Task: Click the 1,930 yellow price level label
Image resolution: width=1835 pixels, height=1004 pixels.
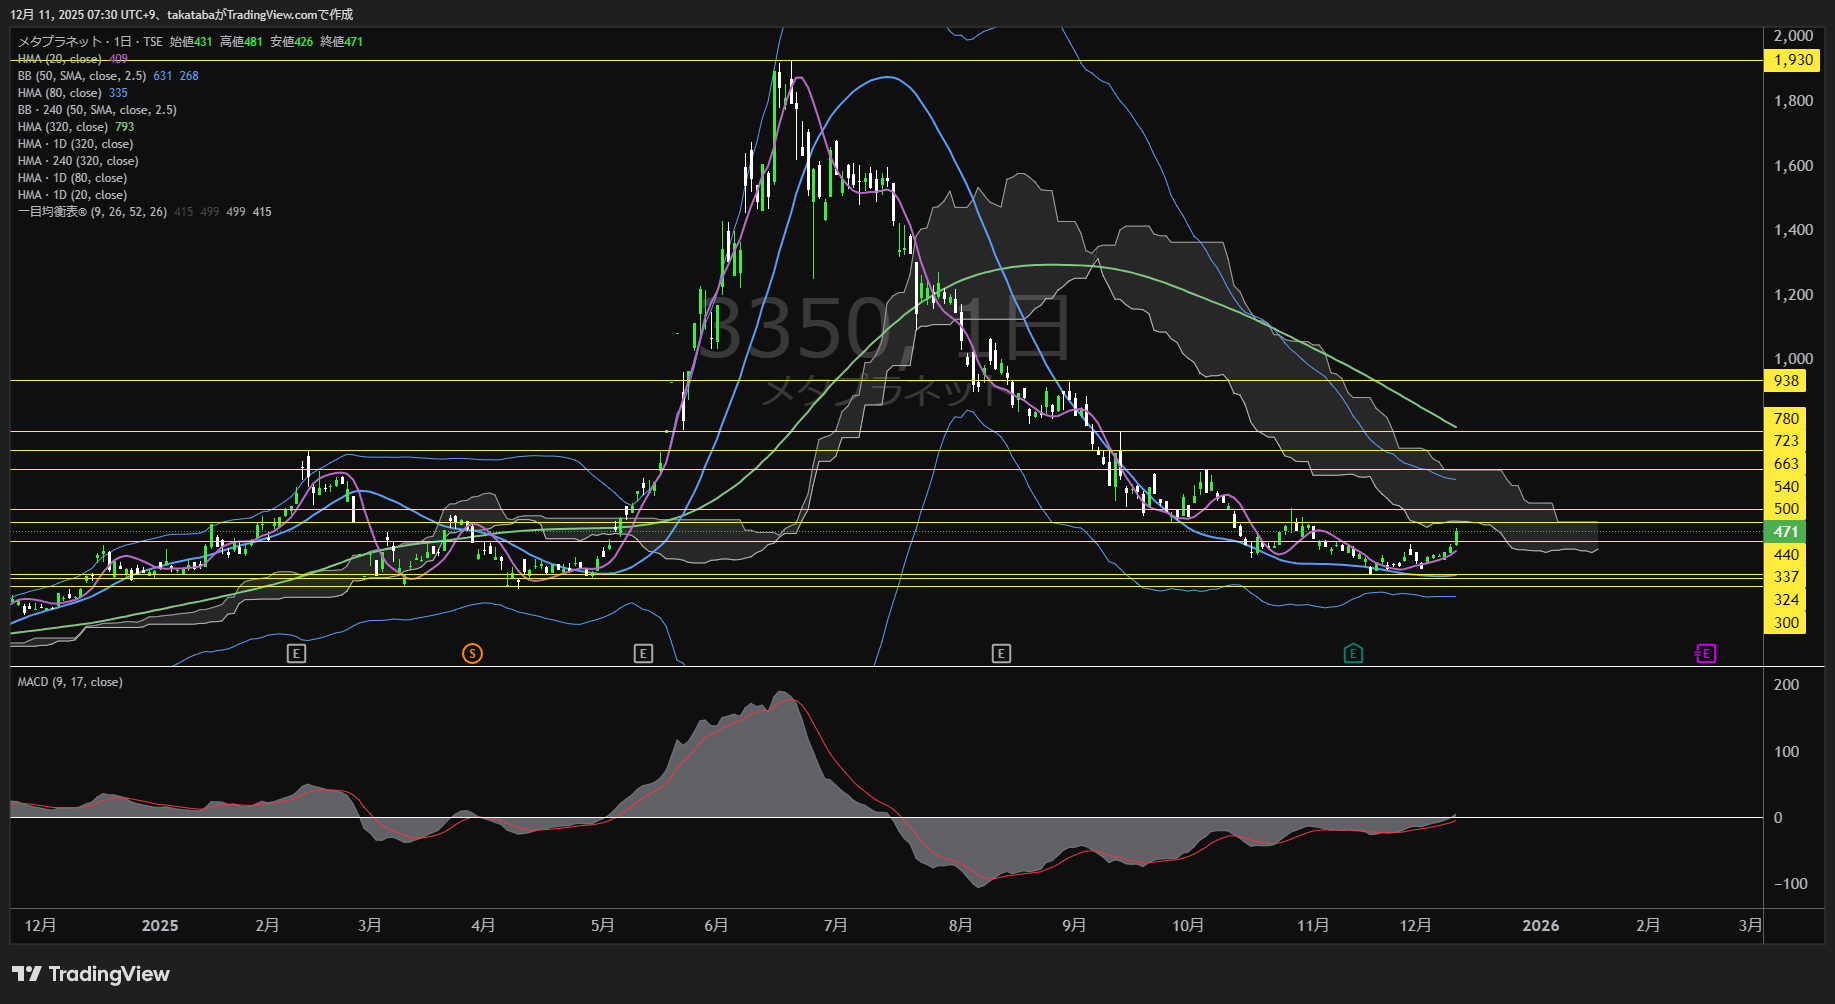Action: click(1793, 60)
